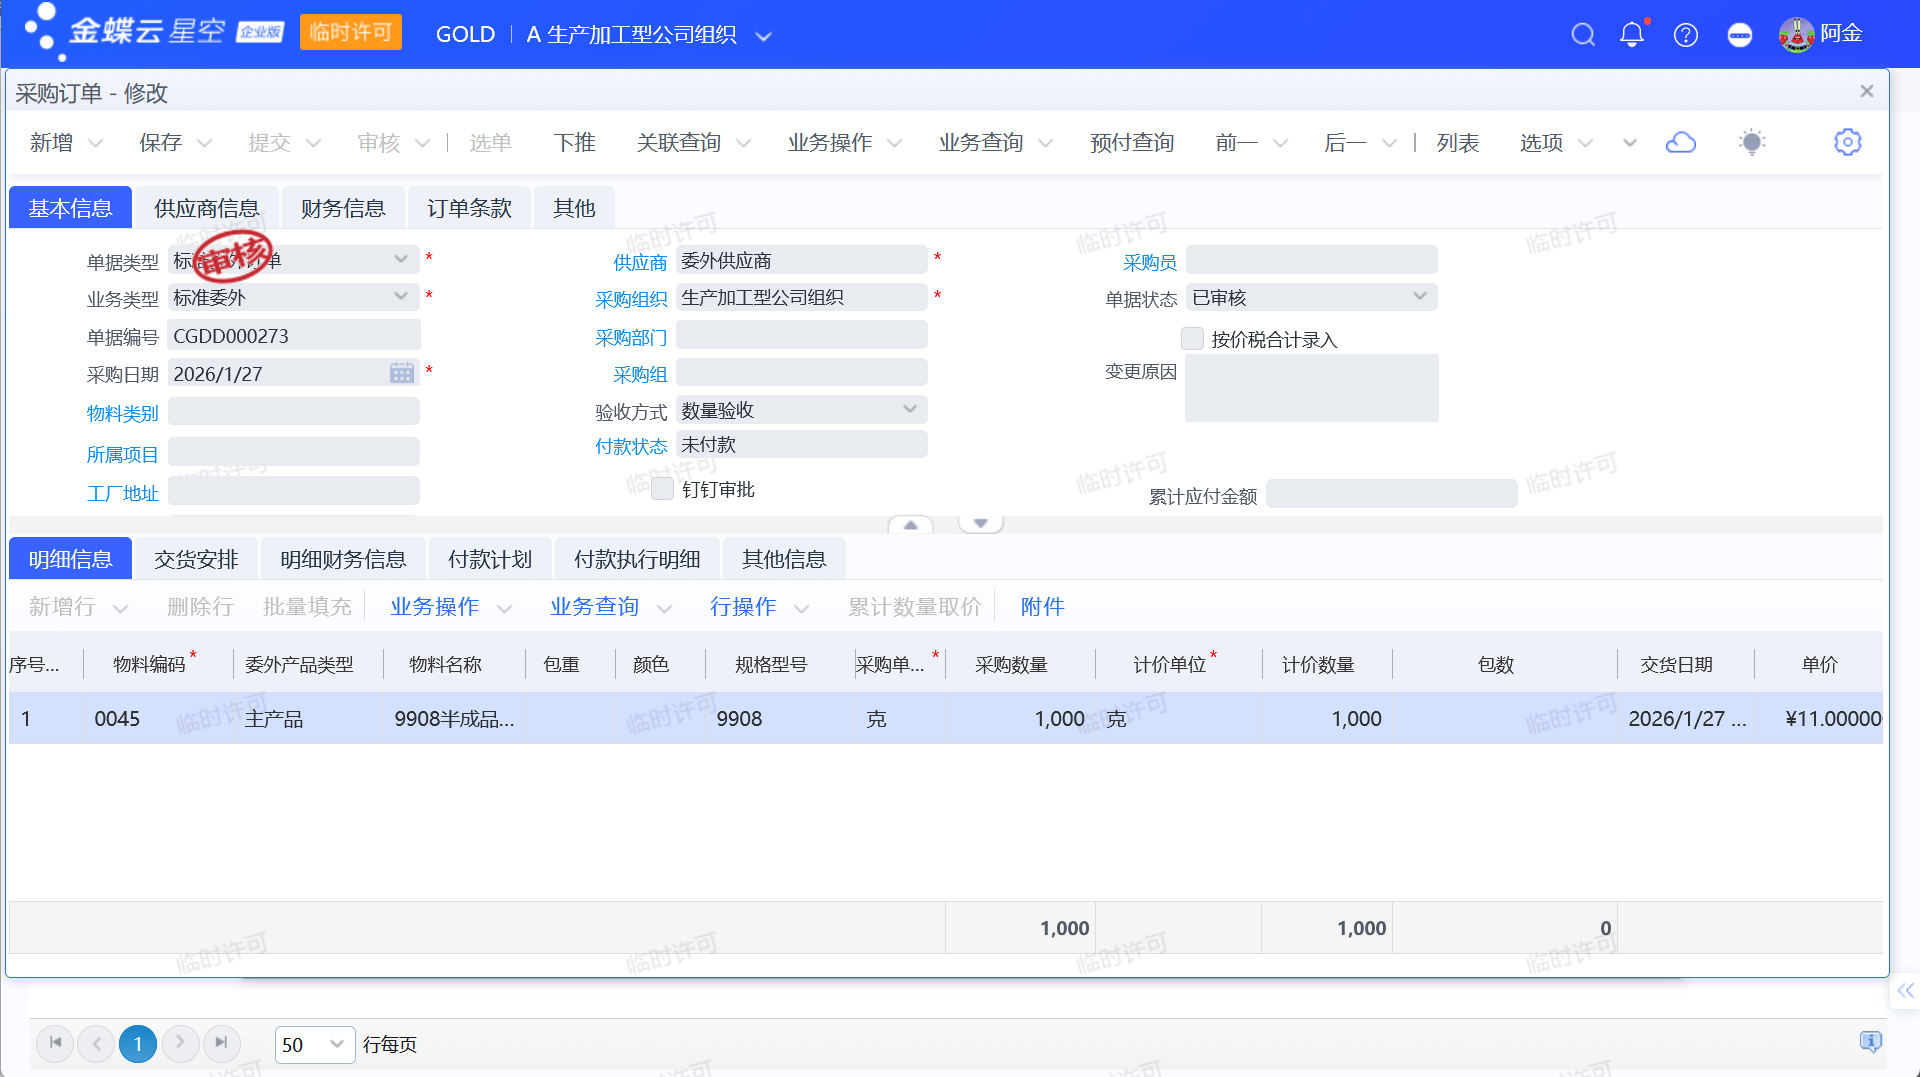Open the help question mark icon
The width and height of the screenshot is (1920, 1077).
1685,35
